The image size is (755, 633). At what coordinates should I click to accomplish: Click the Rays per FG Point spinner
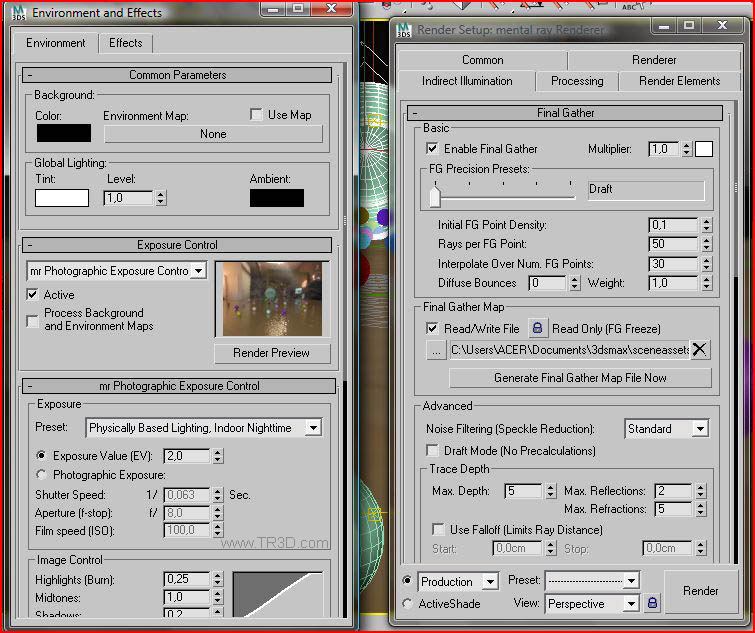706,244
